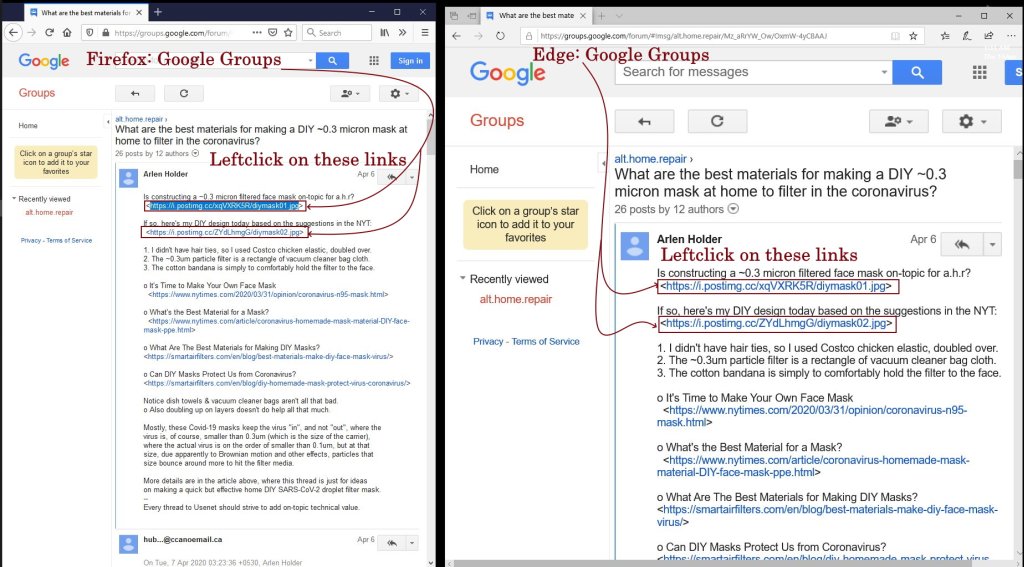Select the Firefox tab 'What are the best materials'
1024x567 pixels.
point(86,12)
